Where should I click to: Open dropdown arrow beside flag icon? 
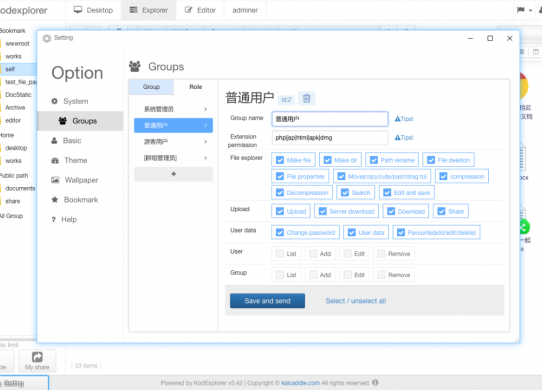(530, 10)
